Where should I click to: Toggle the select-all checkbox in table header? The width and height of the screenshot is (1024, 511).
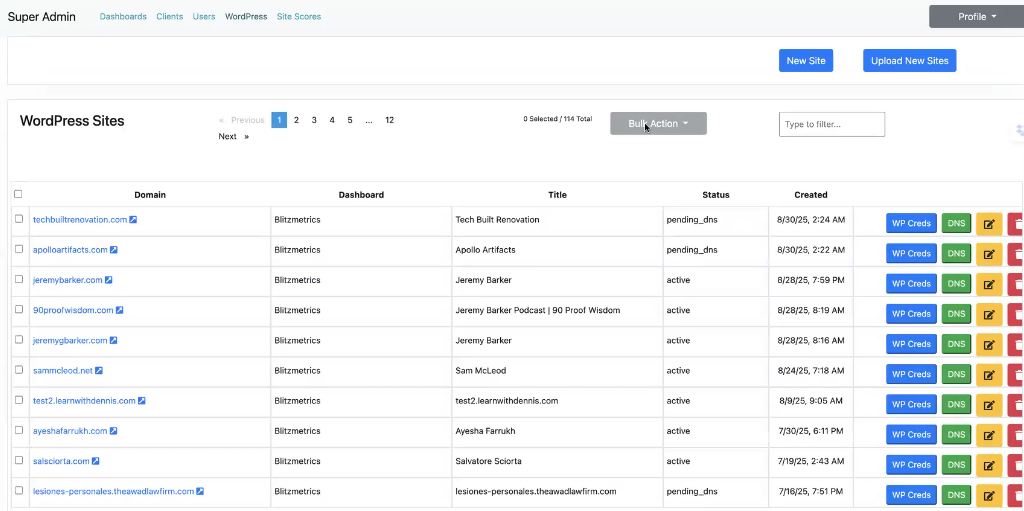point(18,194)
